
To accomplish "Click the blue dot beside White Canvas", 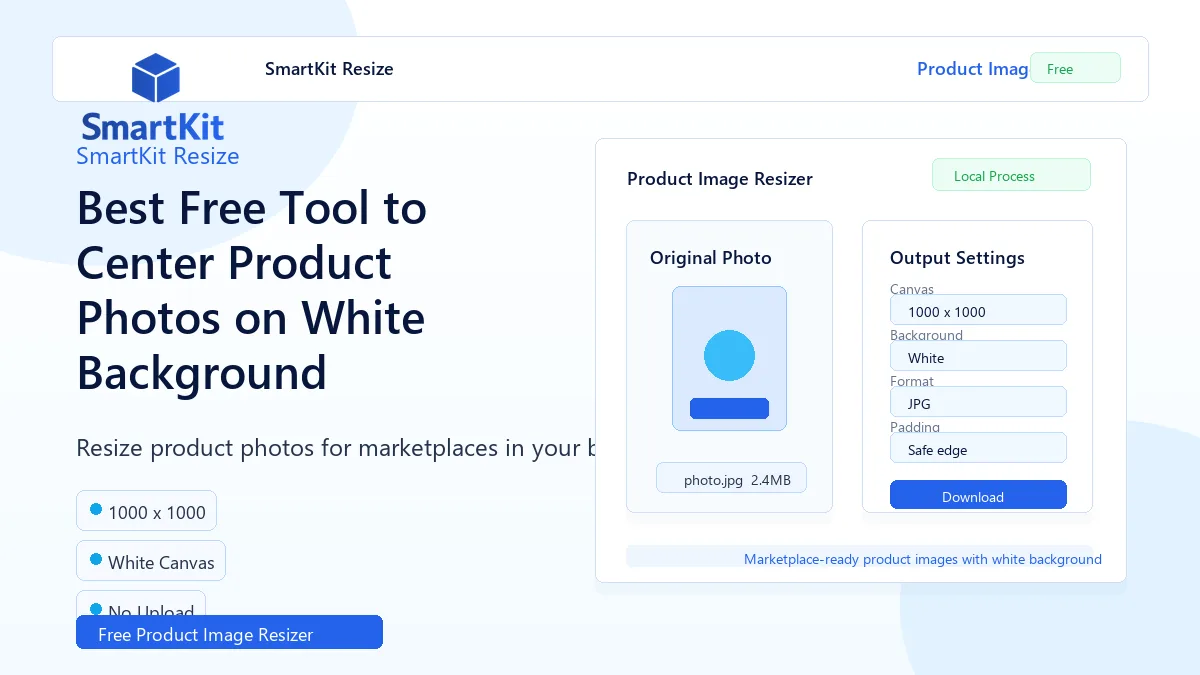I will pos(96,559).
